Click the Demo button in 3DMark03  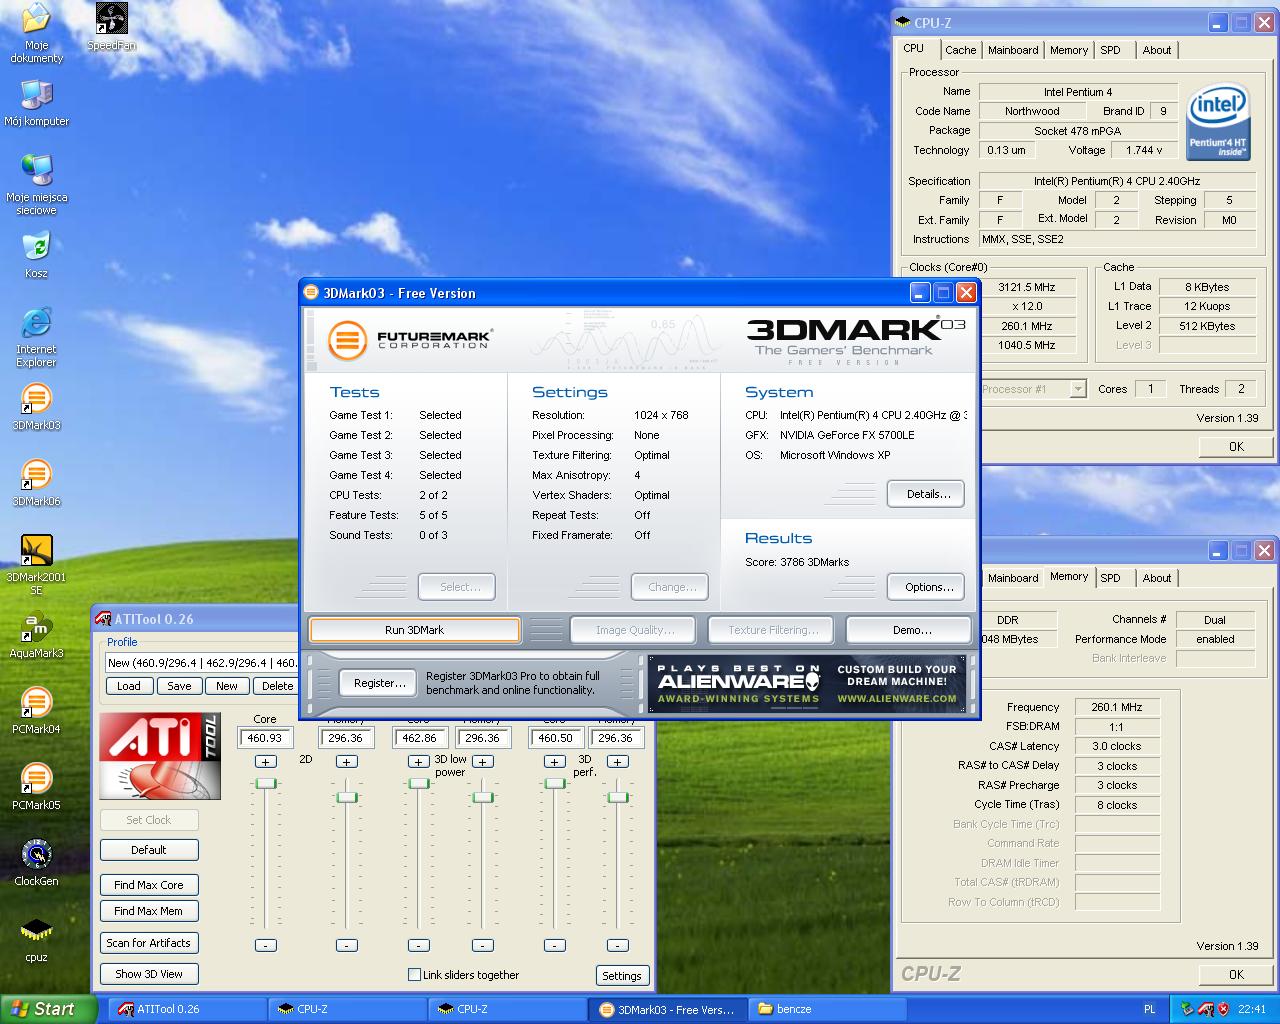[909, 630]
